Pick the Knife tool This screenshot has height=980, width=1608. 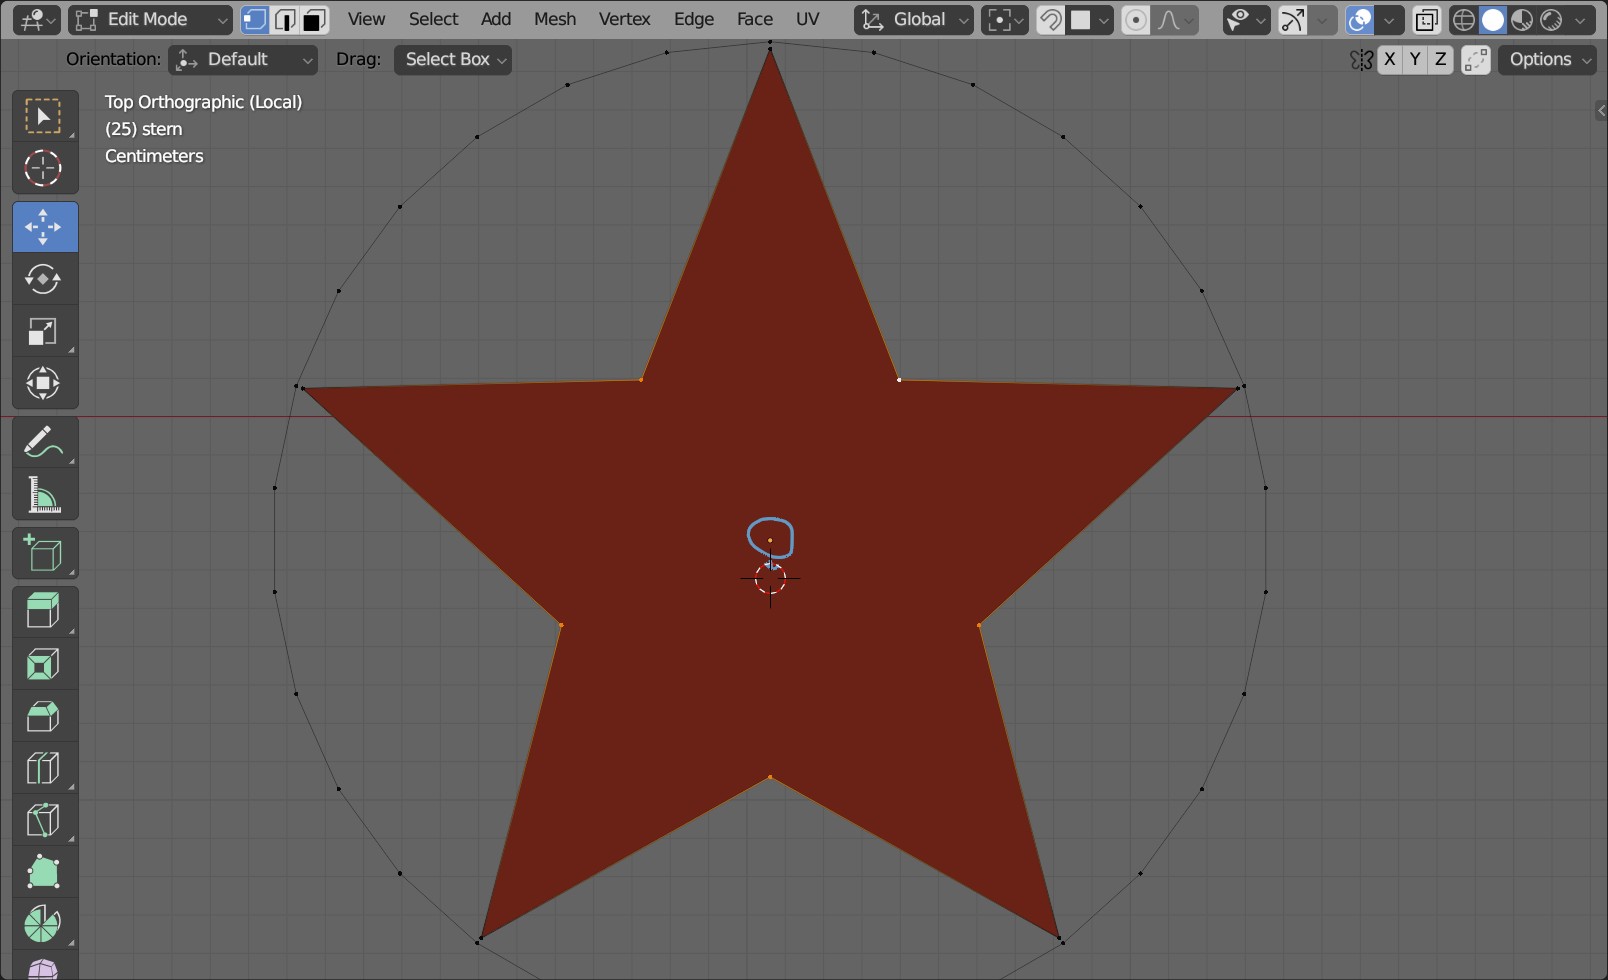[44, 819]
